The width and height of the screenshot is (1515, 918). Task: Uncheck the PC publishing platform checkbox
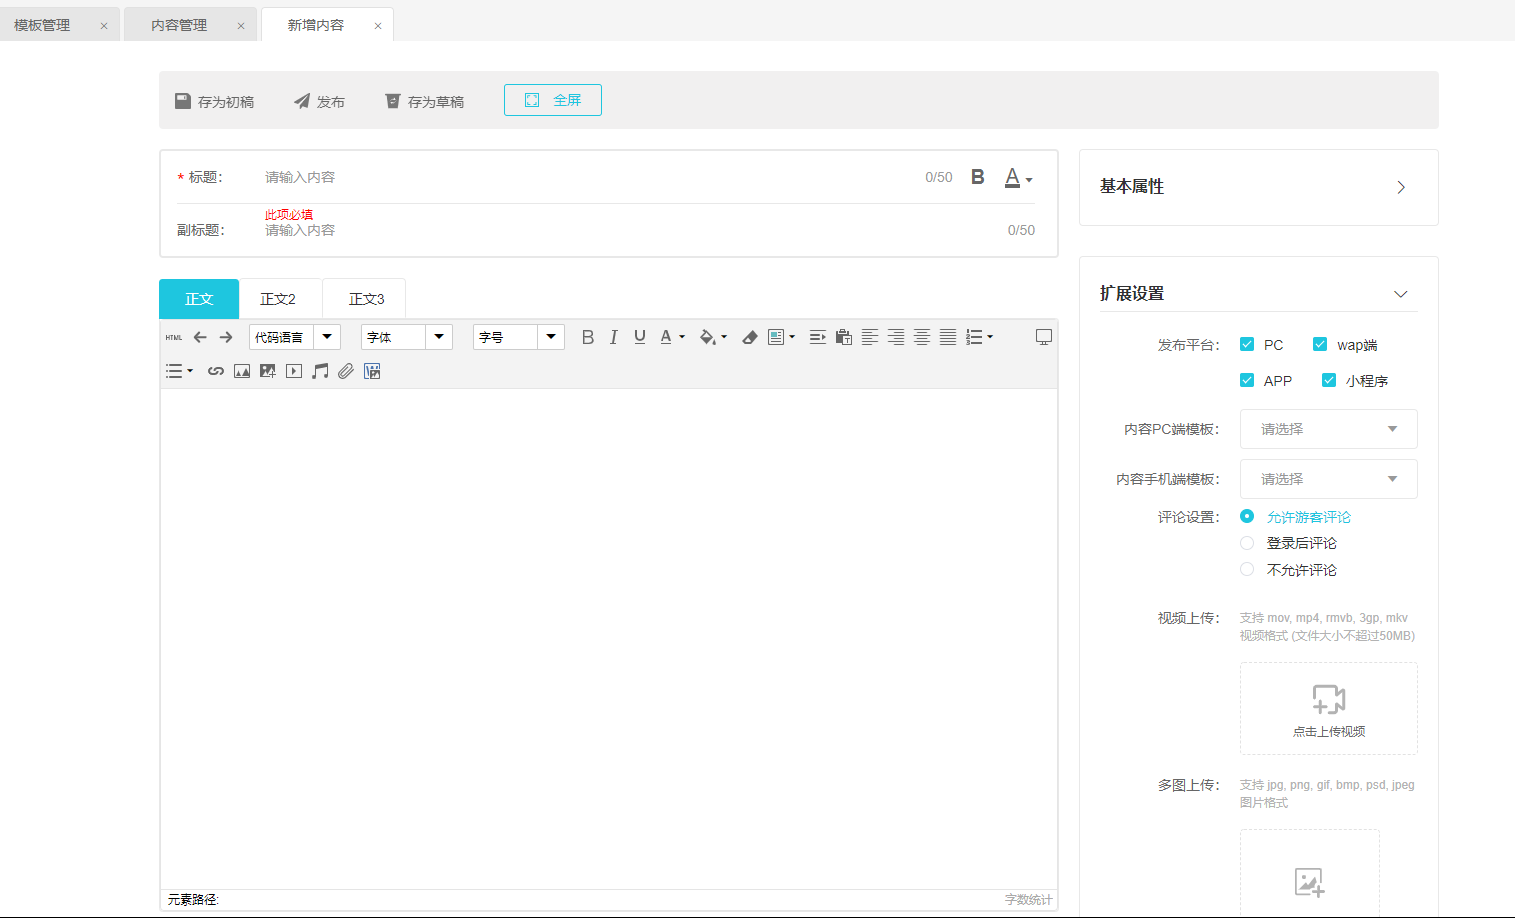[x=1247, y=345]
